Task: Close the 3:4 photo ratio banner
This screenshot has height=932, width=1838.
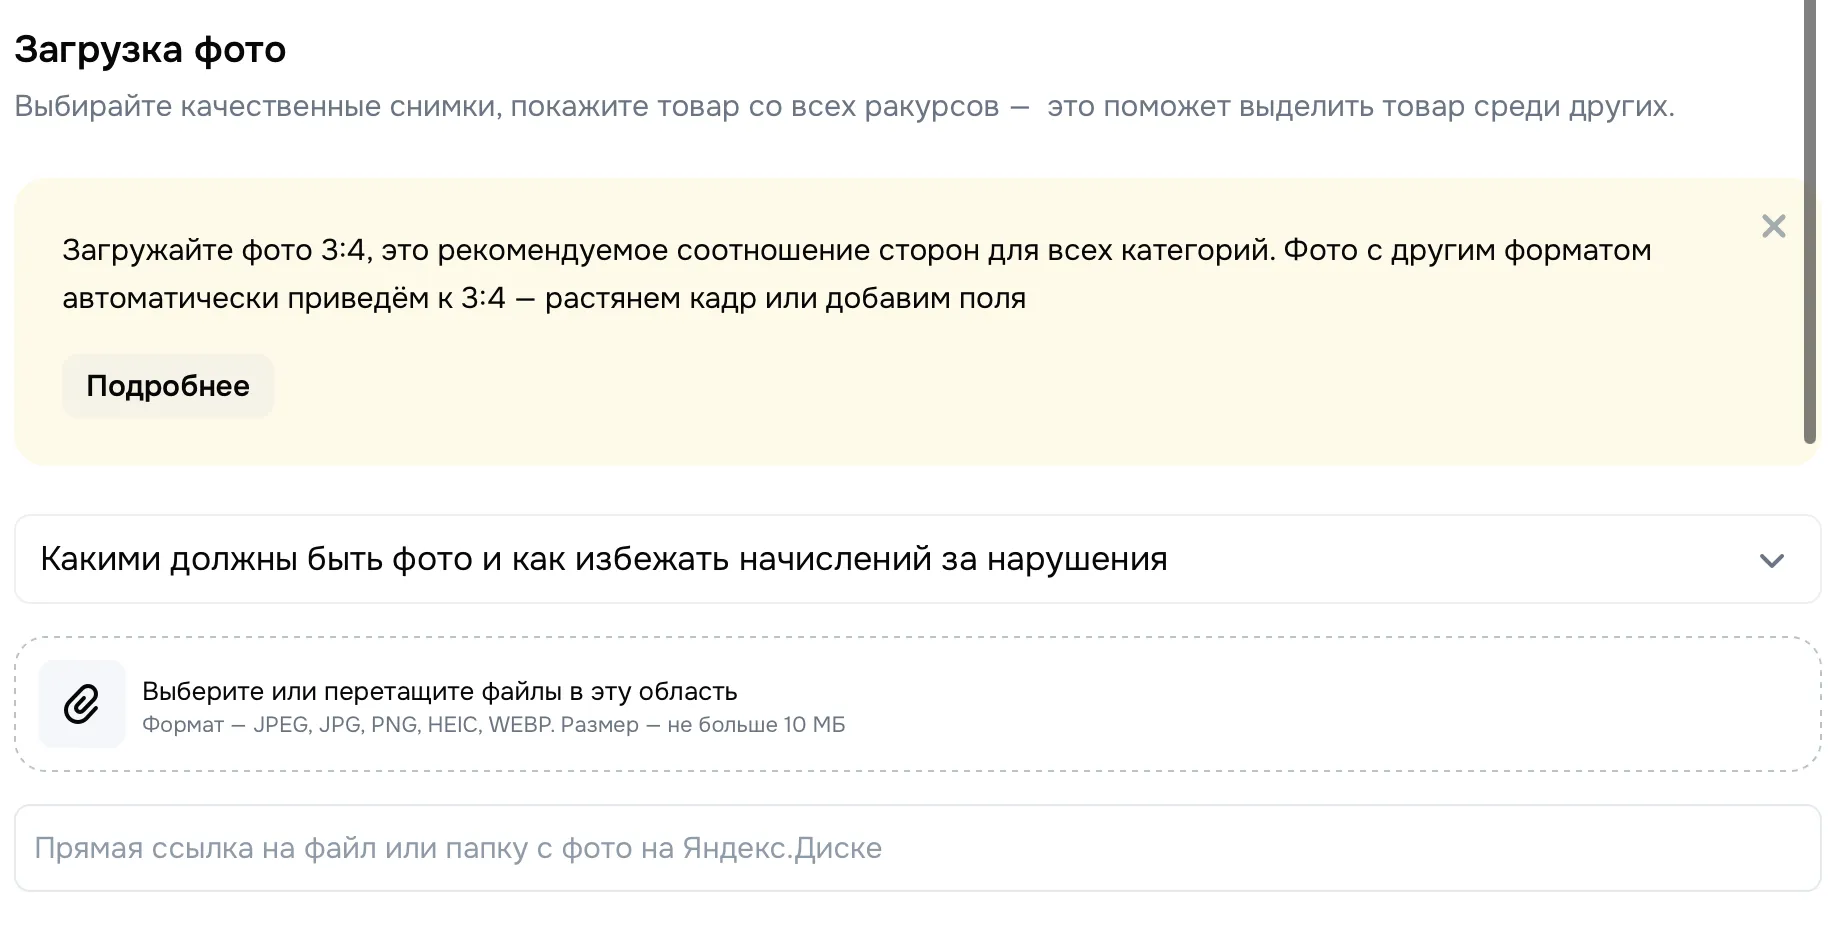Action: coord(1773,226)
